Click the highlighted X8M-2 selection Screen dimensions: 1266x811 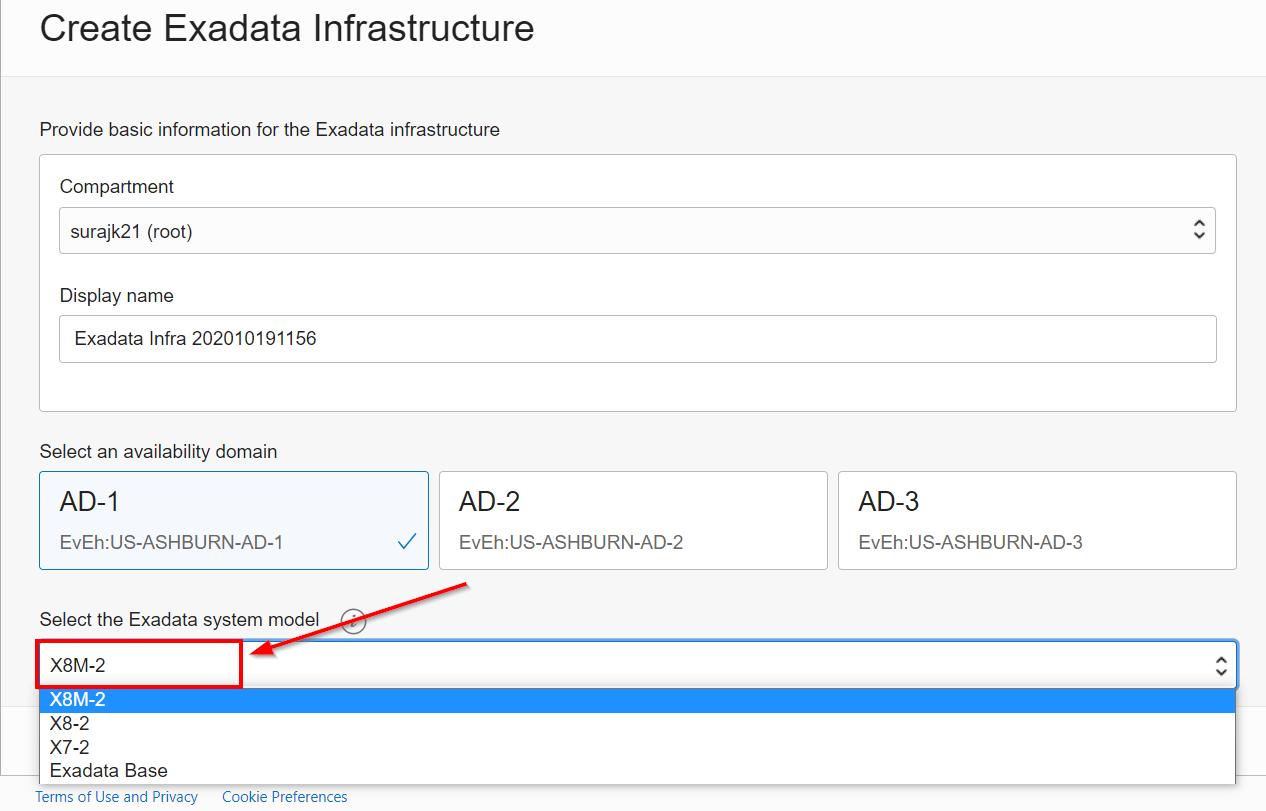139,664
